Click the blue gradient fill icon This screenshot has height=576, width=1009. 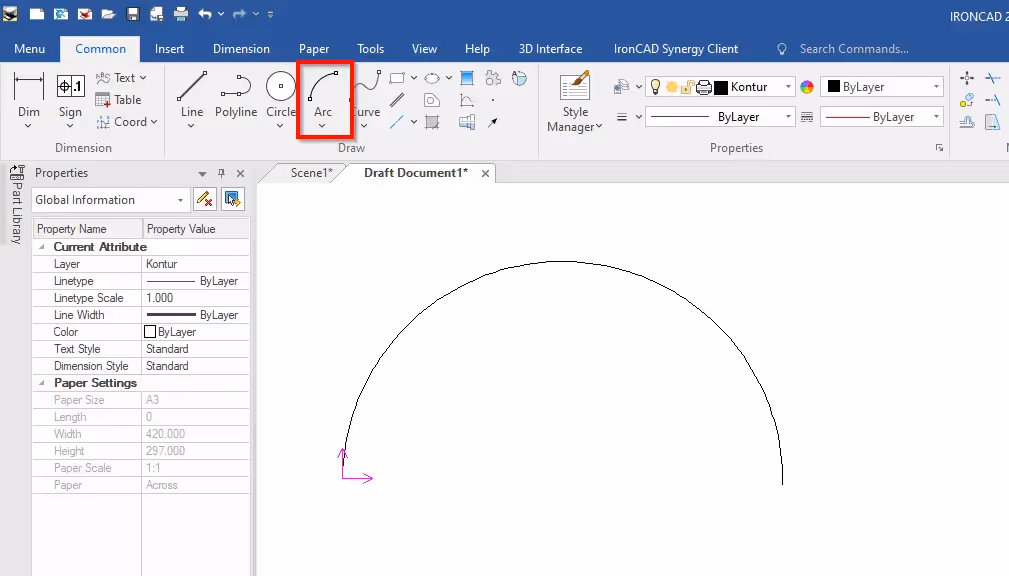point(467,78)
